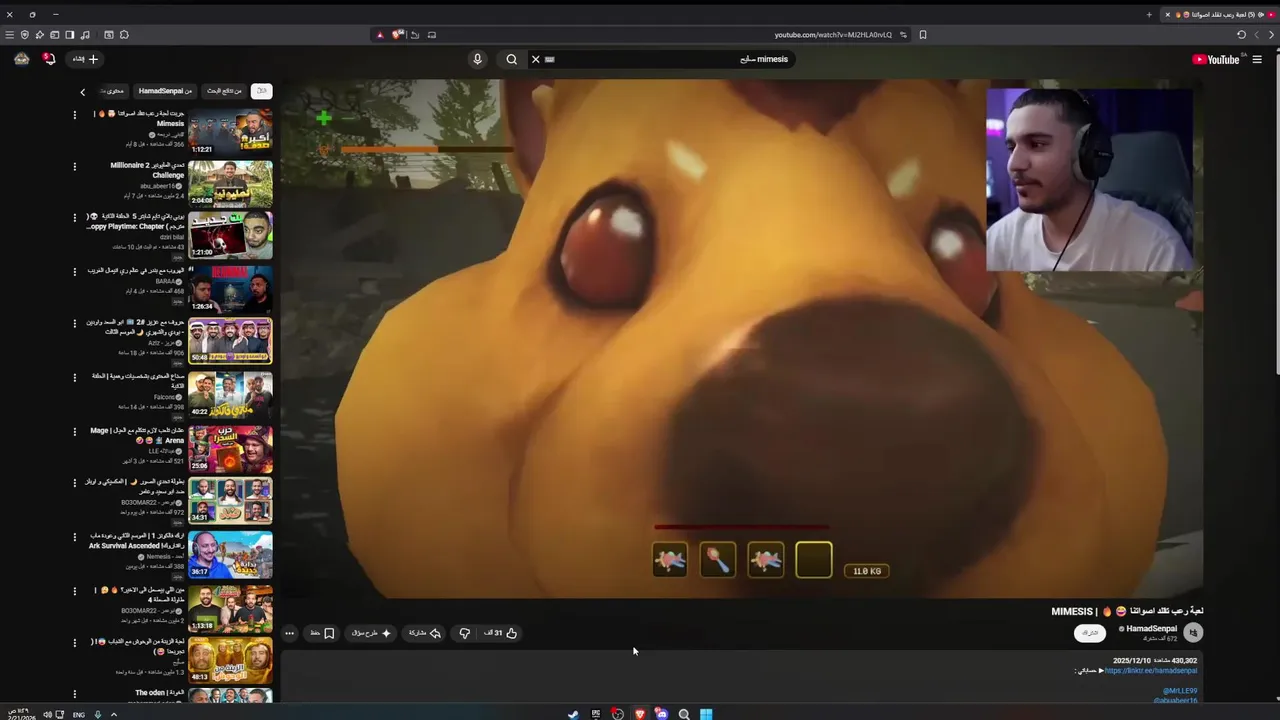
Task: Go to YouTube home via logo
Action: tap(1216, 59)
